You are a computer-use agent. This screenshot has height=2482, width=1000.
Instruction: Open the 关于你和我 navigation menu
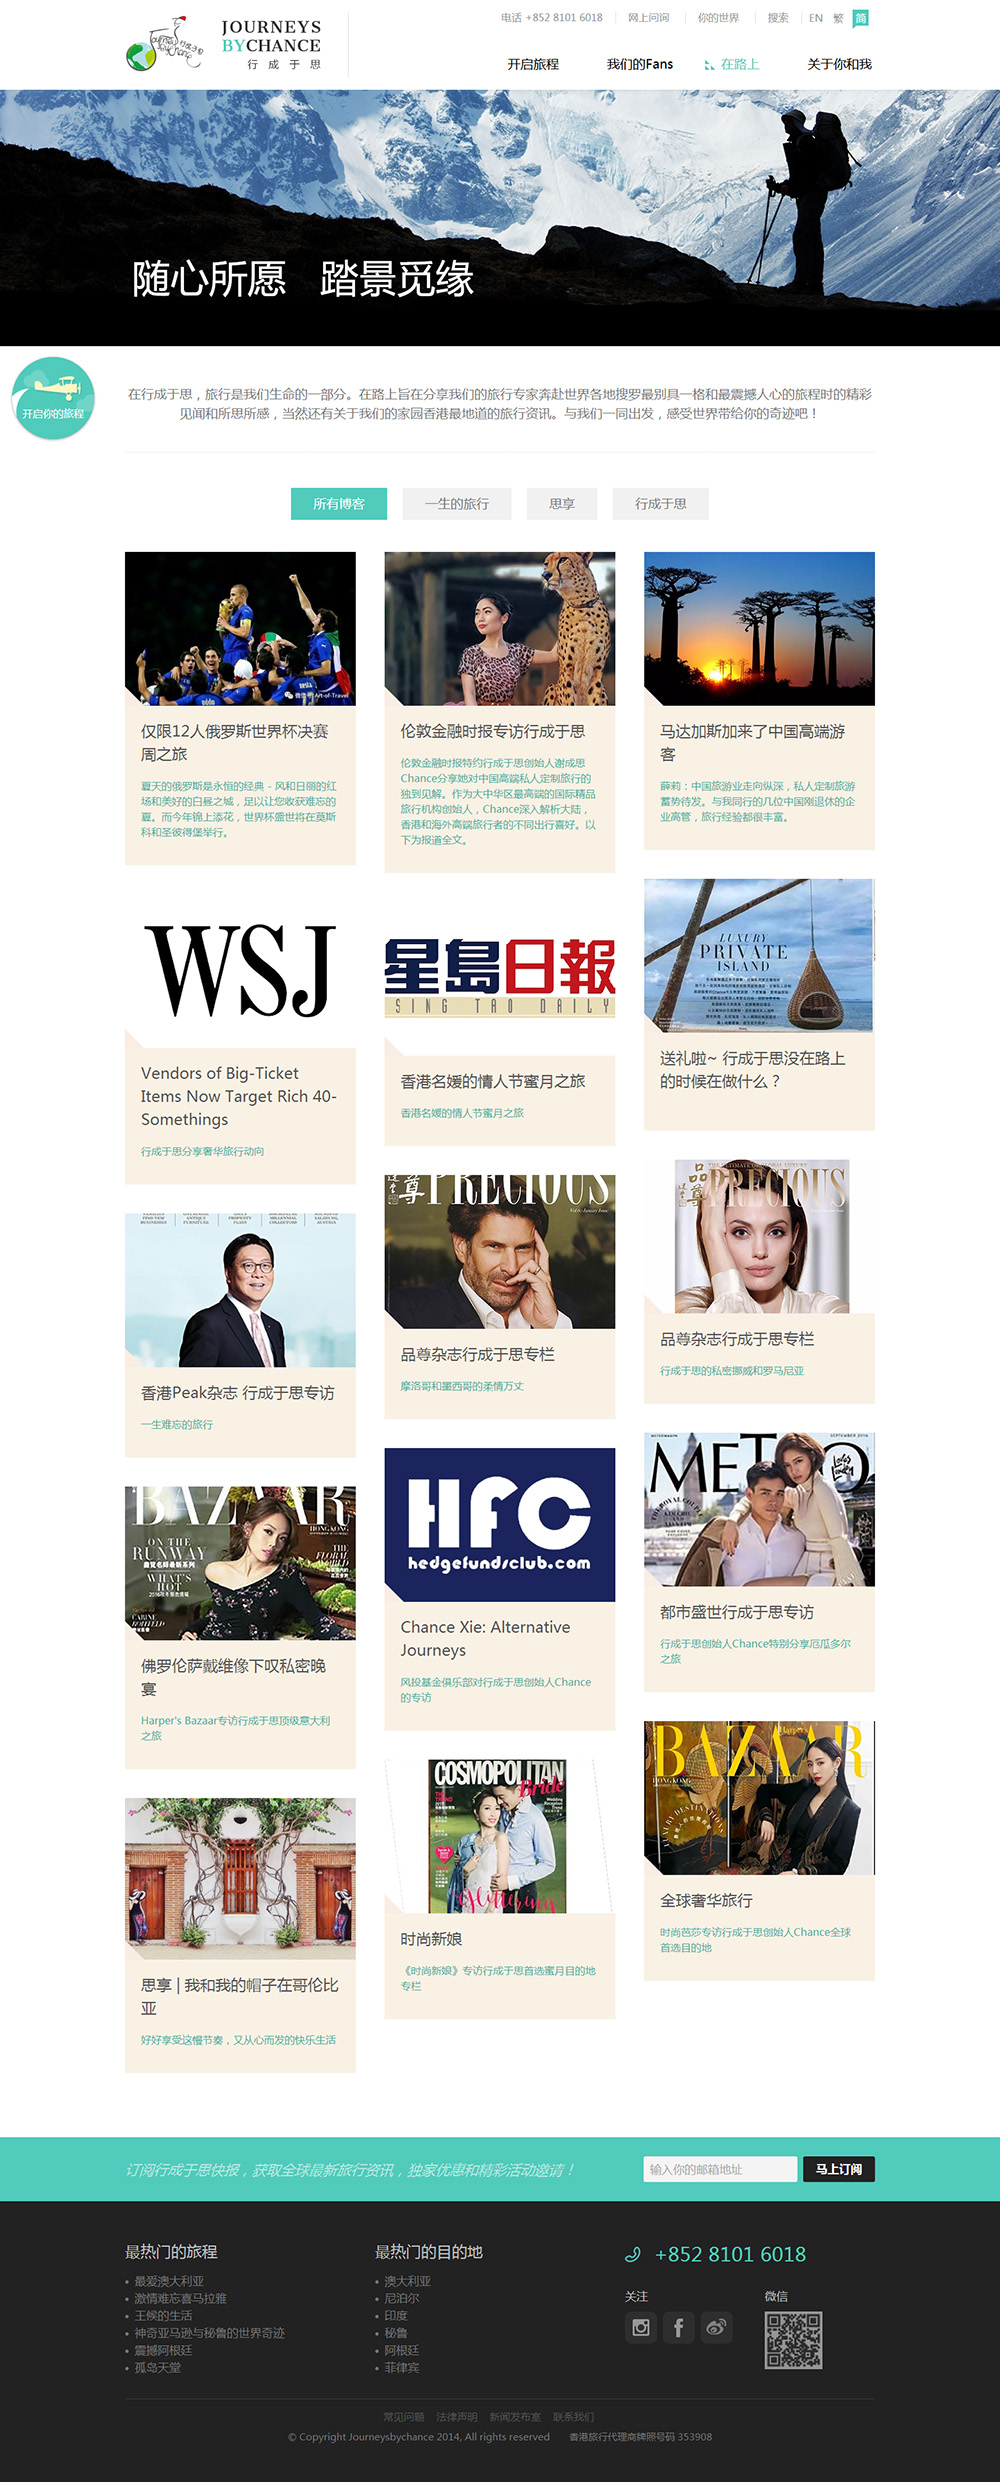(839, 64)
